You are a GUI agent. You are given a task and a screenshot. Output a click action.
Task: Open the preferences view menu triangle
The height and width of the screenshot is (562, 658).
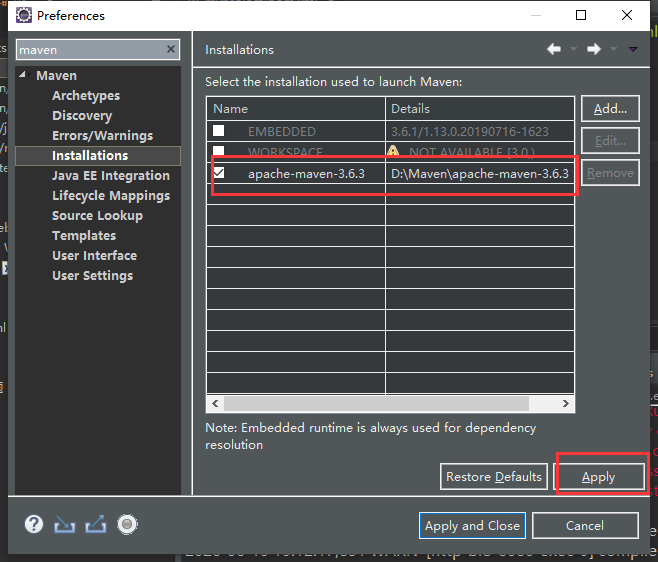tap(633, 50)
